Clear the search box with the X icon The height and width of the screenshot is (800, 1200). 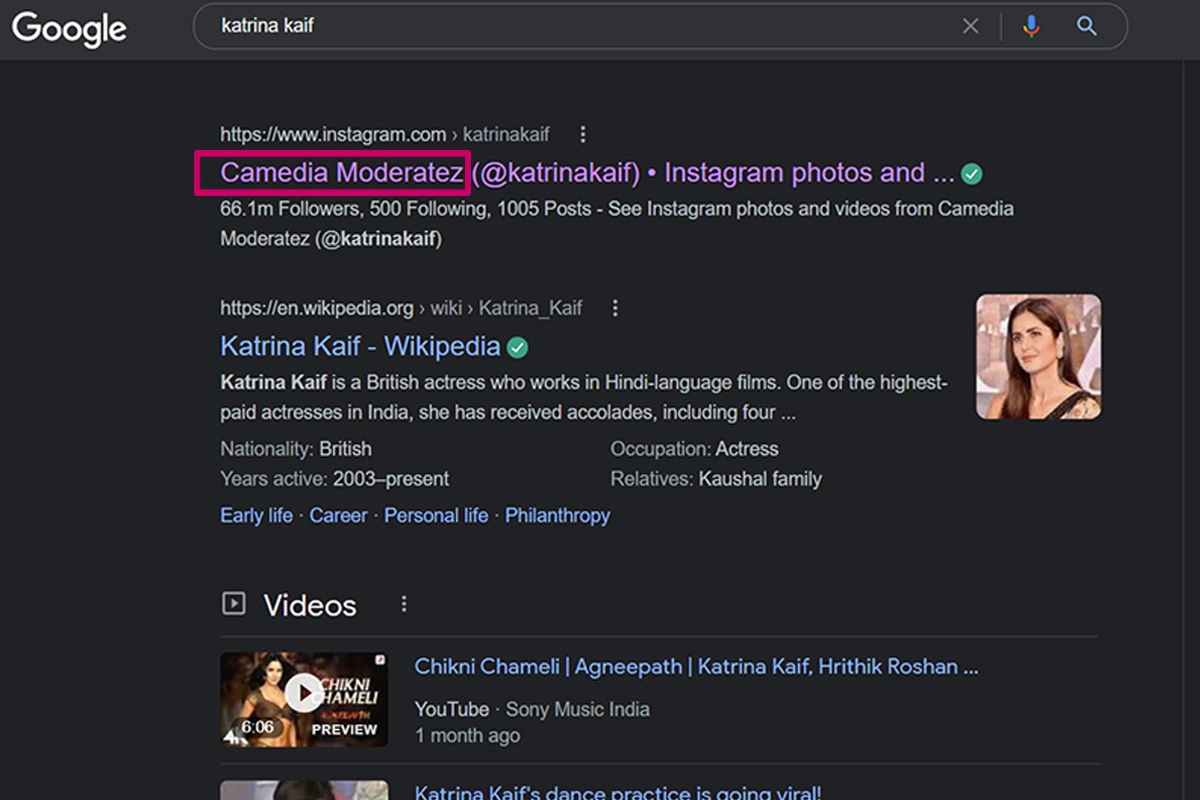coord(970,27)
